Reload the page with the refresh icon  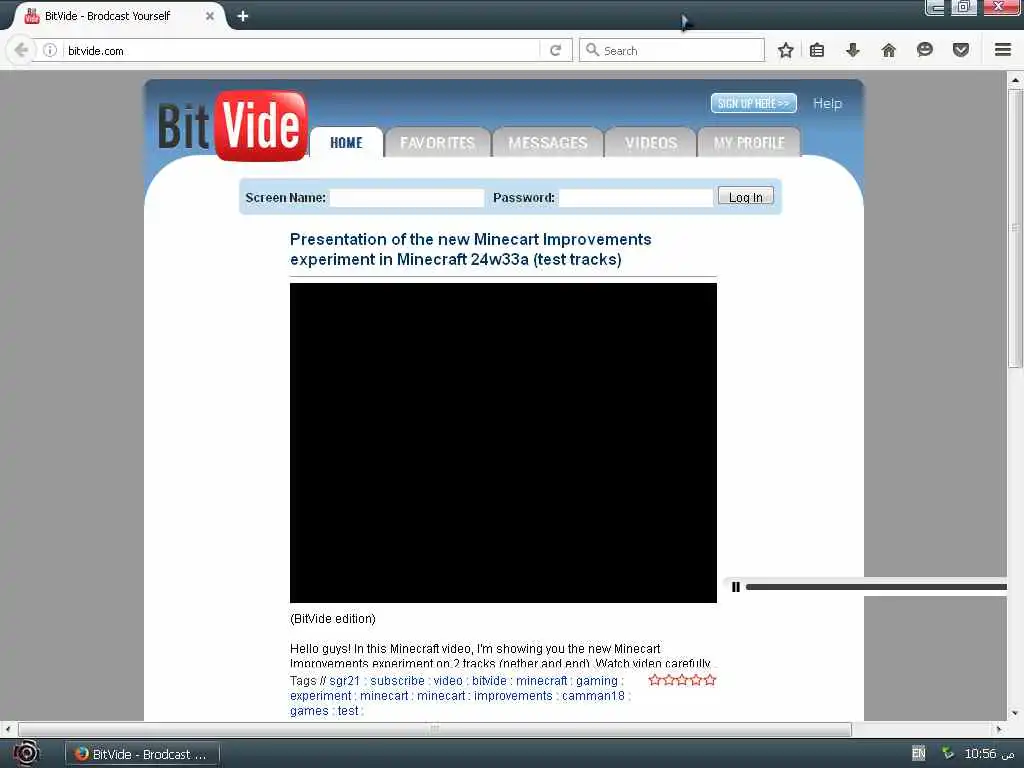pos(555,50)
